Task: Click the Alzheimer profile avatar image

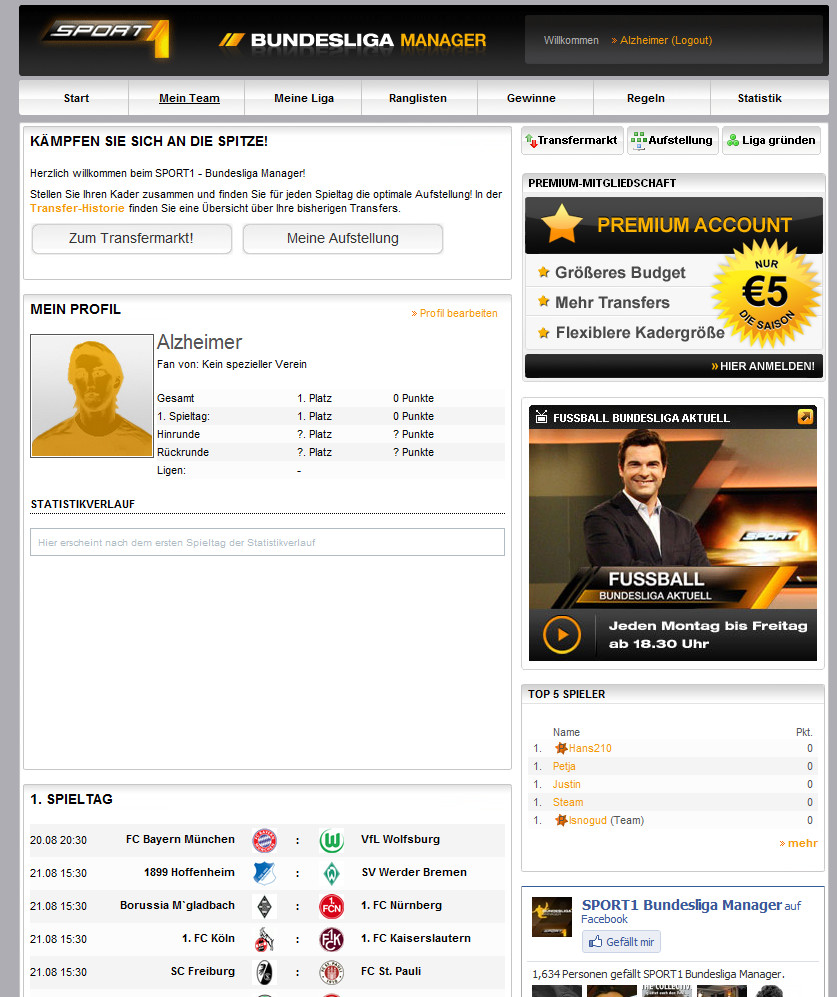Action: (92, 395)
